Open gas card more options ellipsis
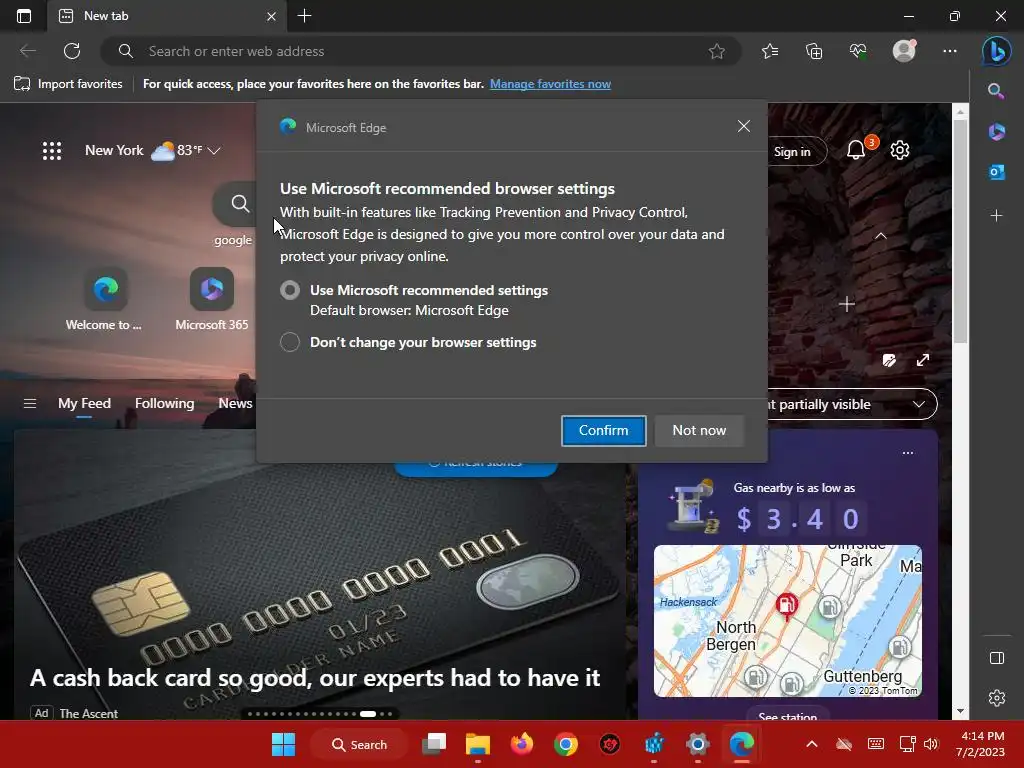This screenshot has height=768, width=1024. click(908, 453)
